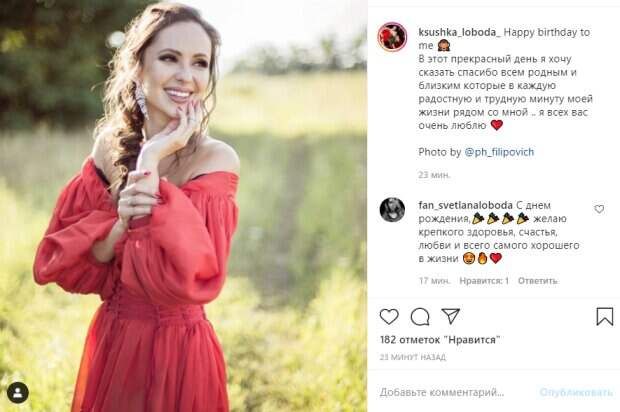Viewport: 620px width, 412px height.
Task: Open fan_svetlanaloboda username link
Action: pos(465,205)
